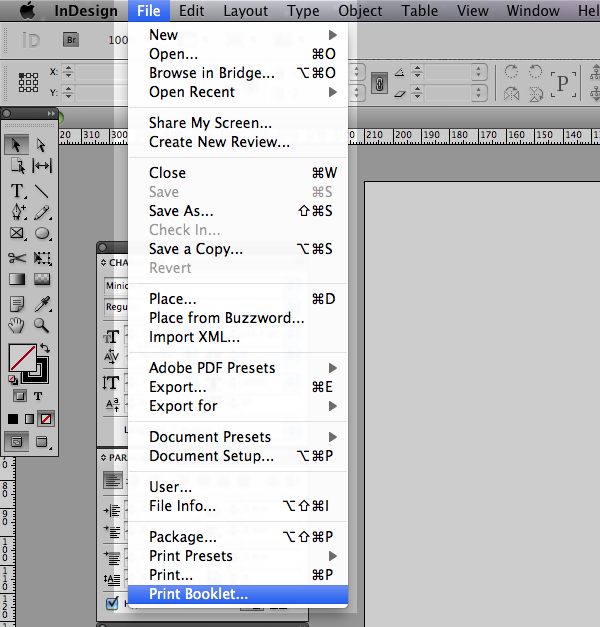Choose Print Booklet... from File menu
The height and width of the screenshot is (627, 600).
point(238,594)
